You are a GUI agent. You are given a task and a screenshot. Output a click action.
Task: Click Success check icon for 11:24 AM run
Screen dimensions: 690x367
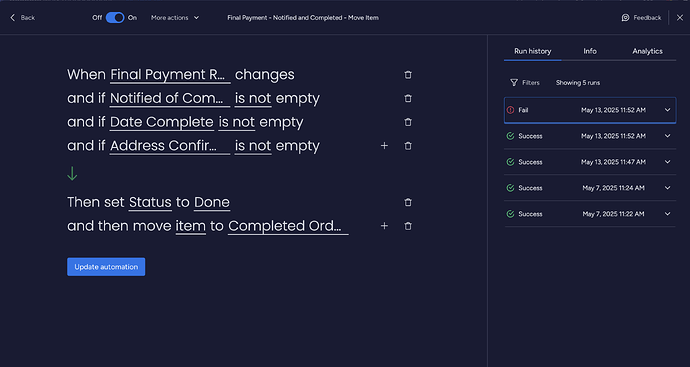[x=510, y=188]
